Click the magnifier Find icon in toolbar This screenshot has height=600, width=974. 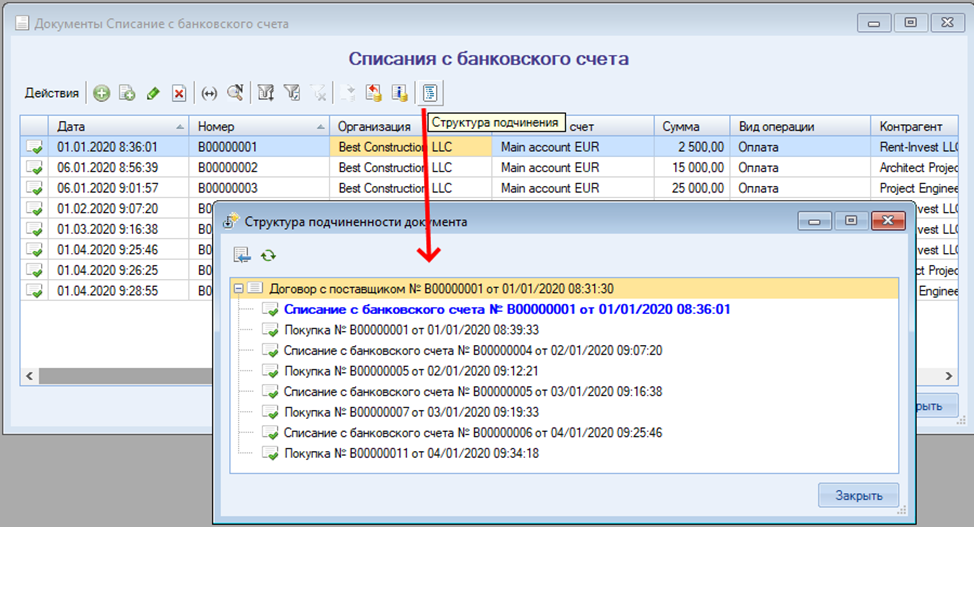pyautogui.click(x=235, y=93)
